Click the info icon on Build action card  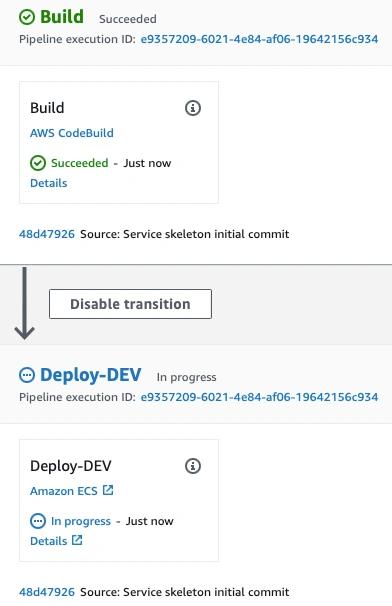click(193, 108)
